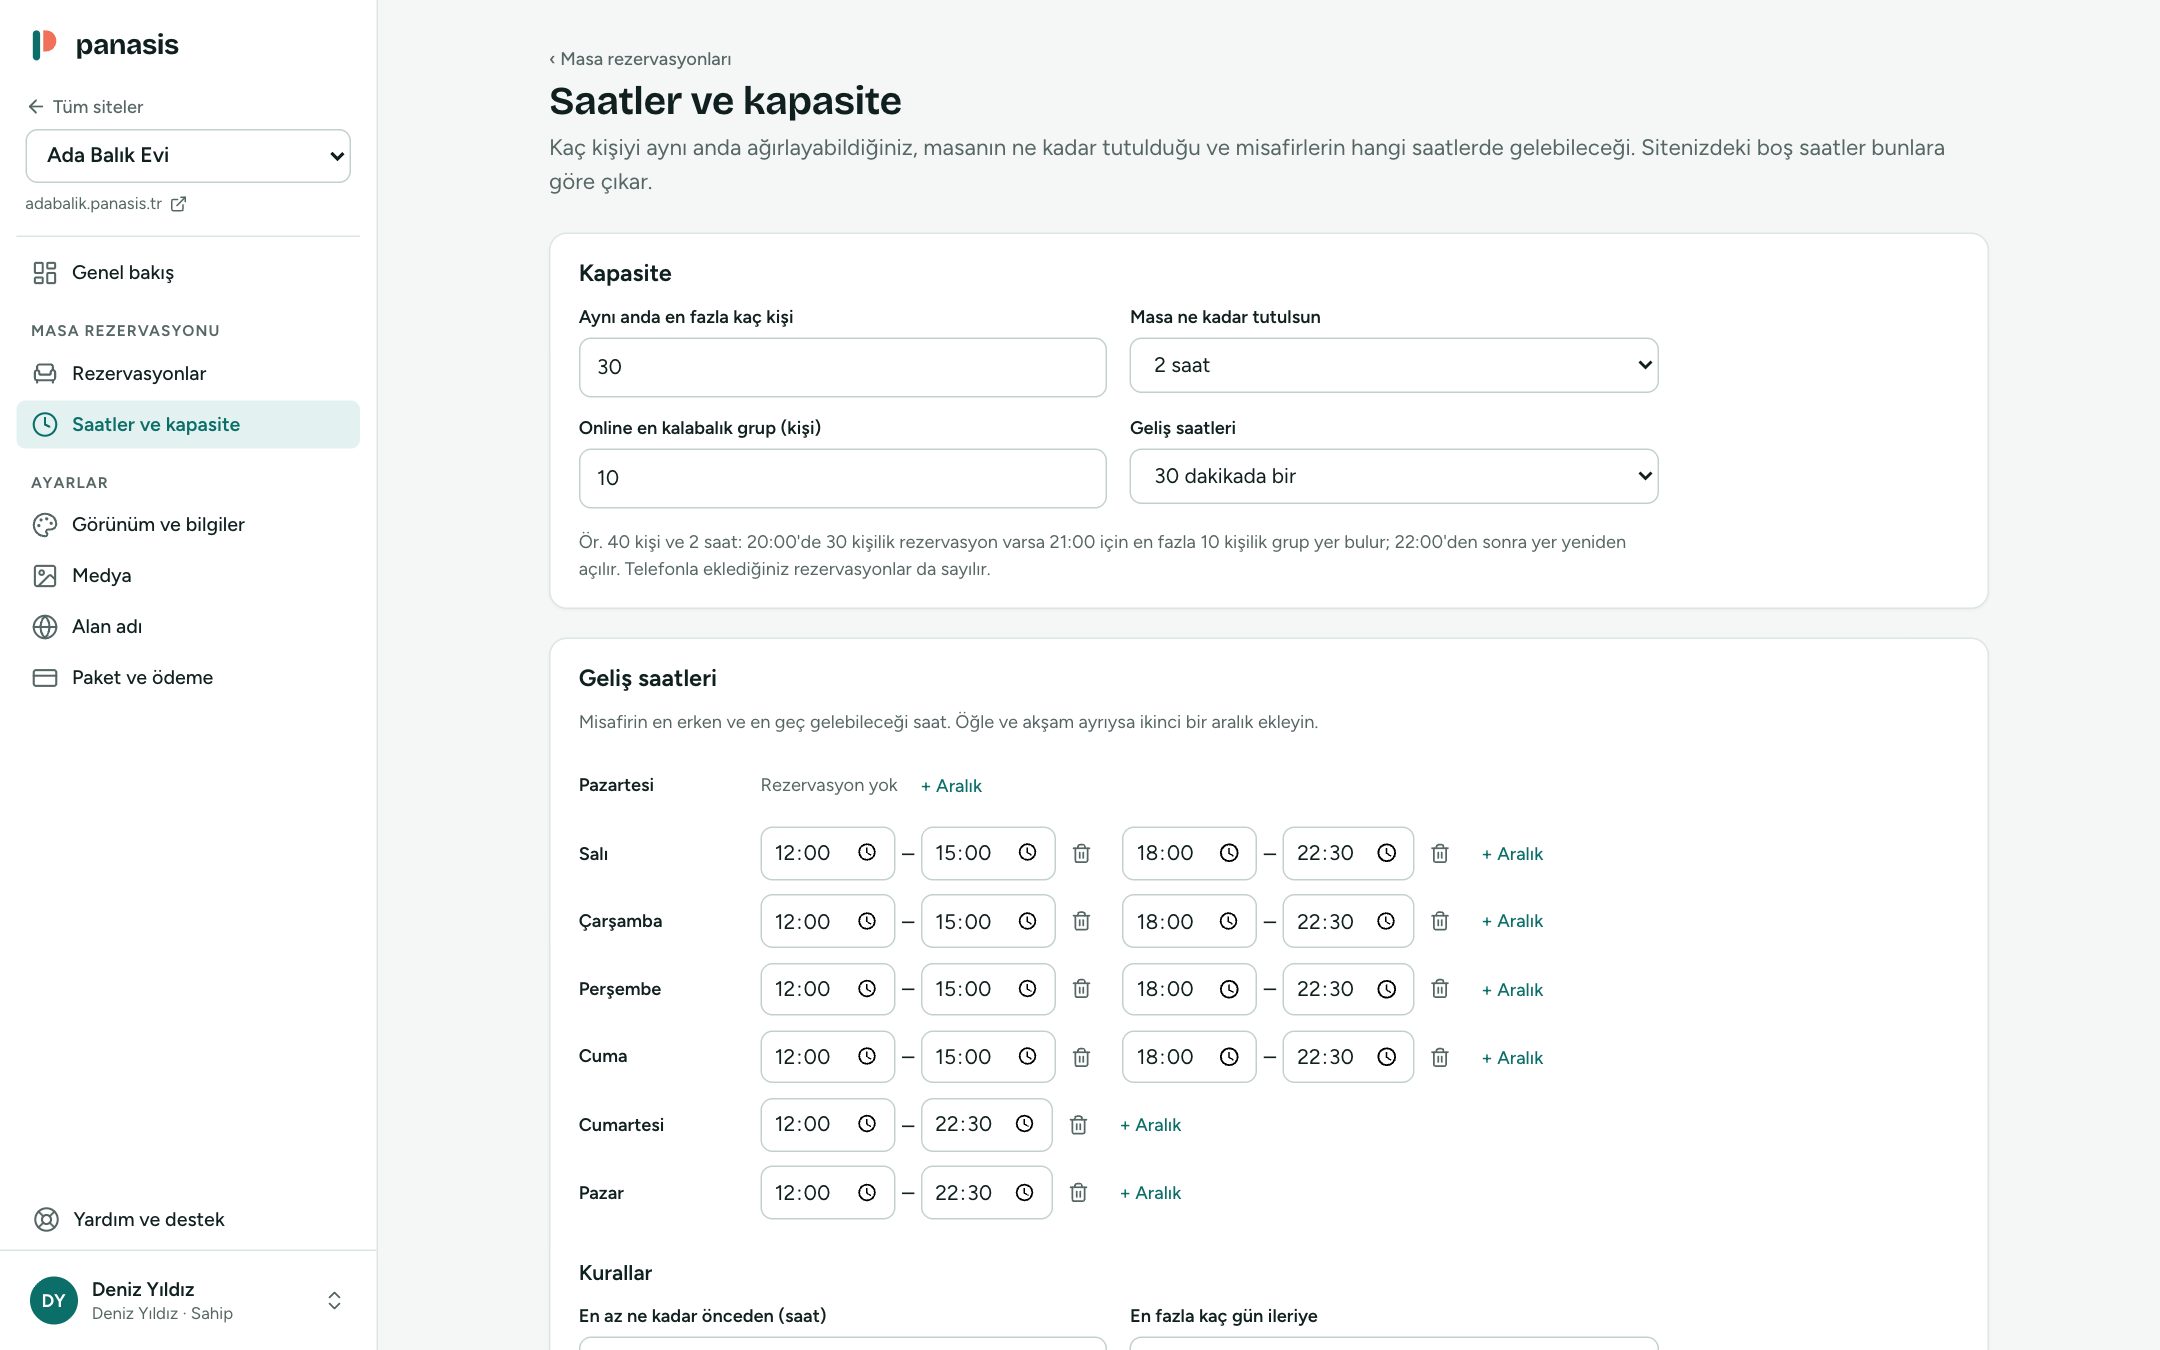The width and height of the screenshot is (2160, 1350).
Task: Delete Salı's 12:00–15:00 interval with trash icon
Action: (1081, 853)
